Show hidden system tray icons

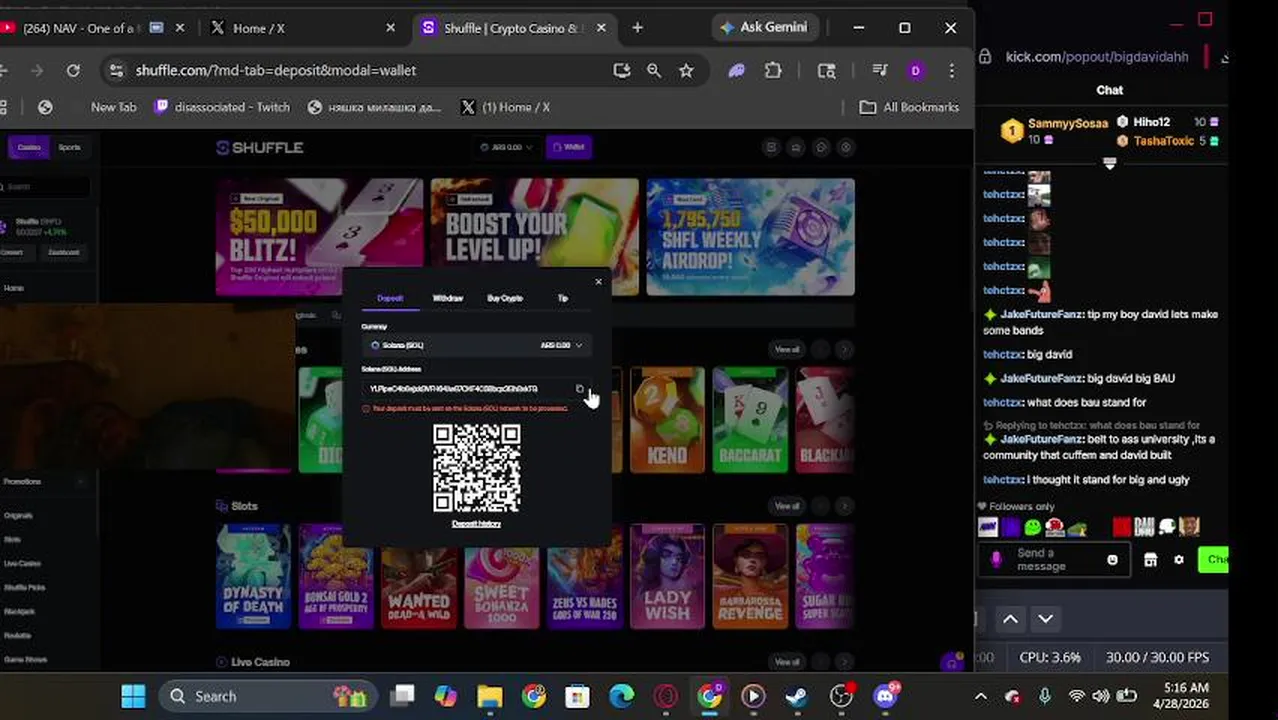click(x=980, y=696)
